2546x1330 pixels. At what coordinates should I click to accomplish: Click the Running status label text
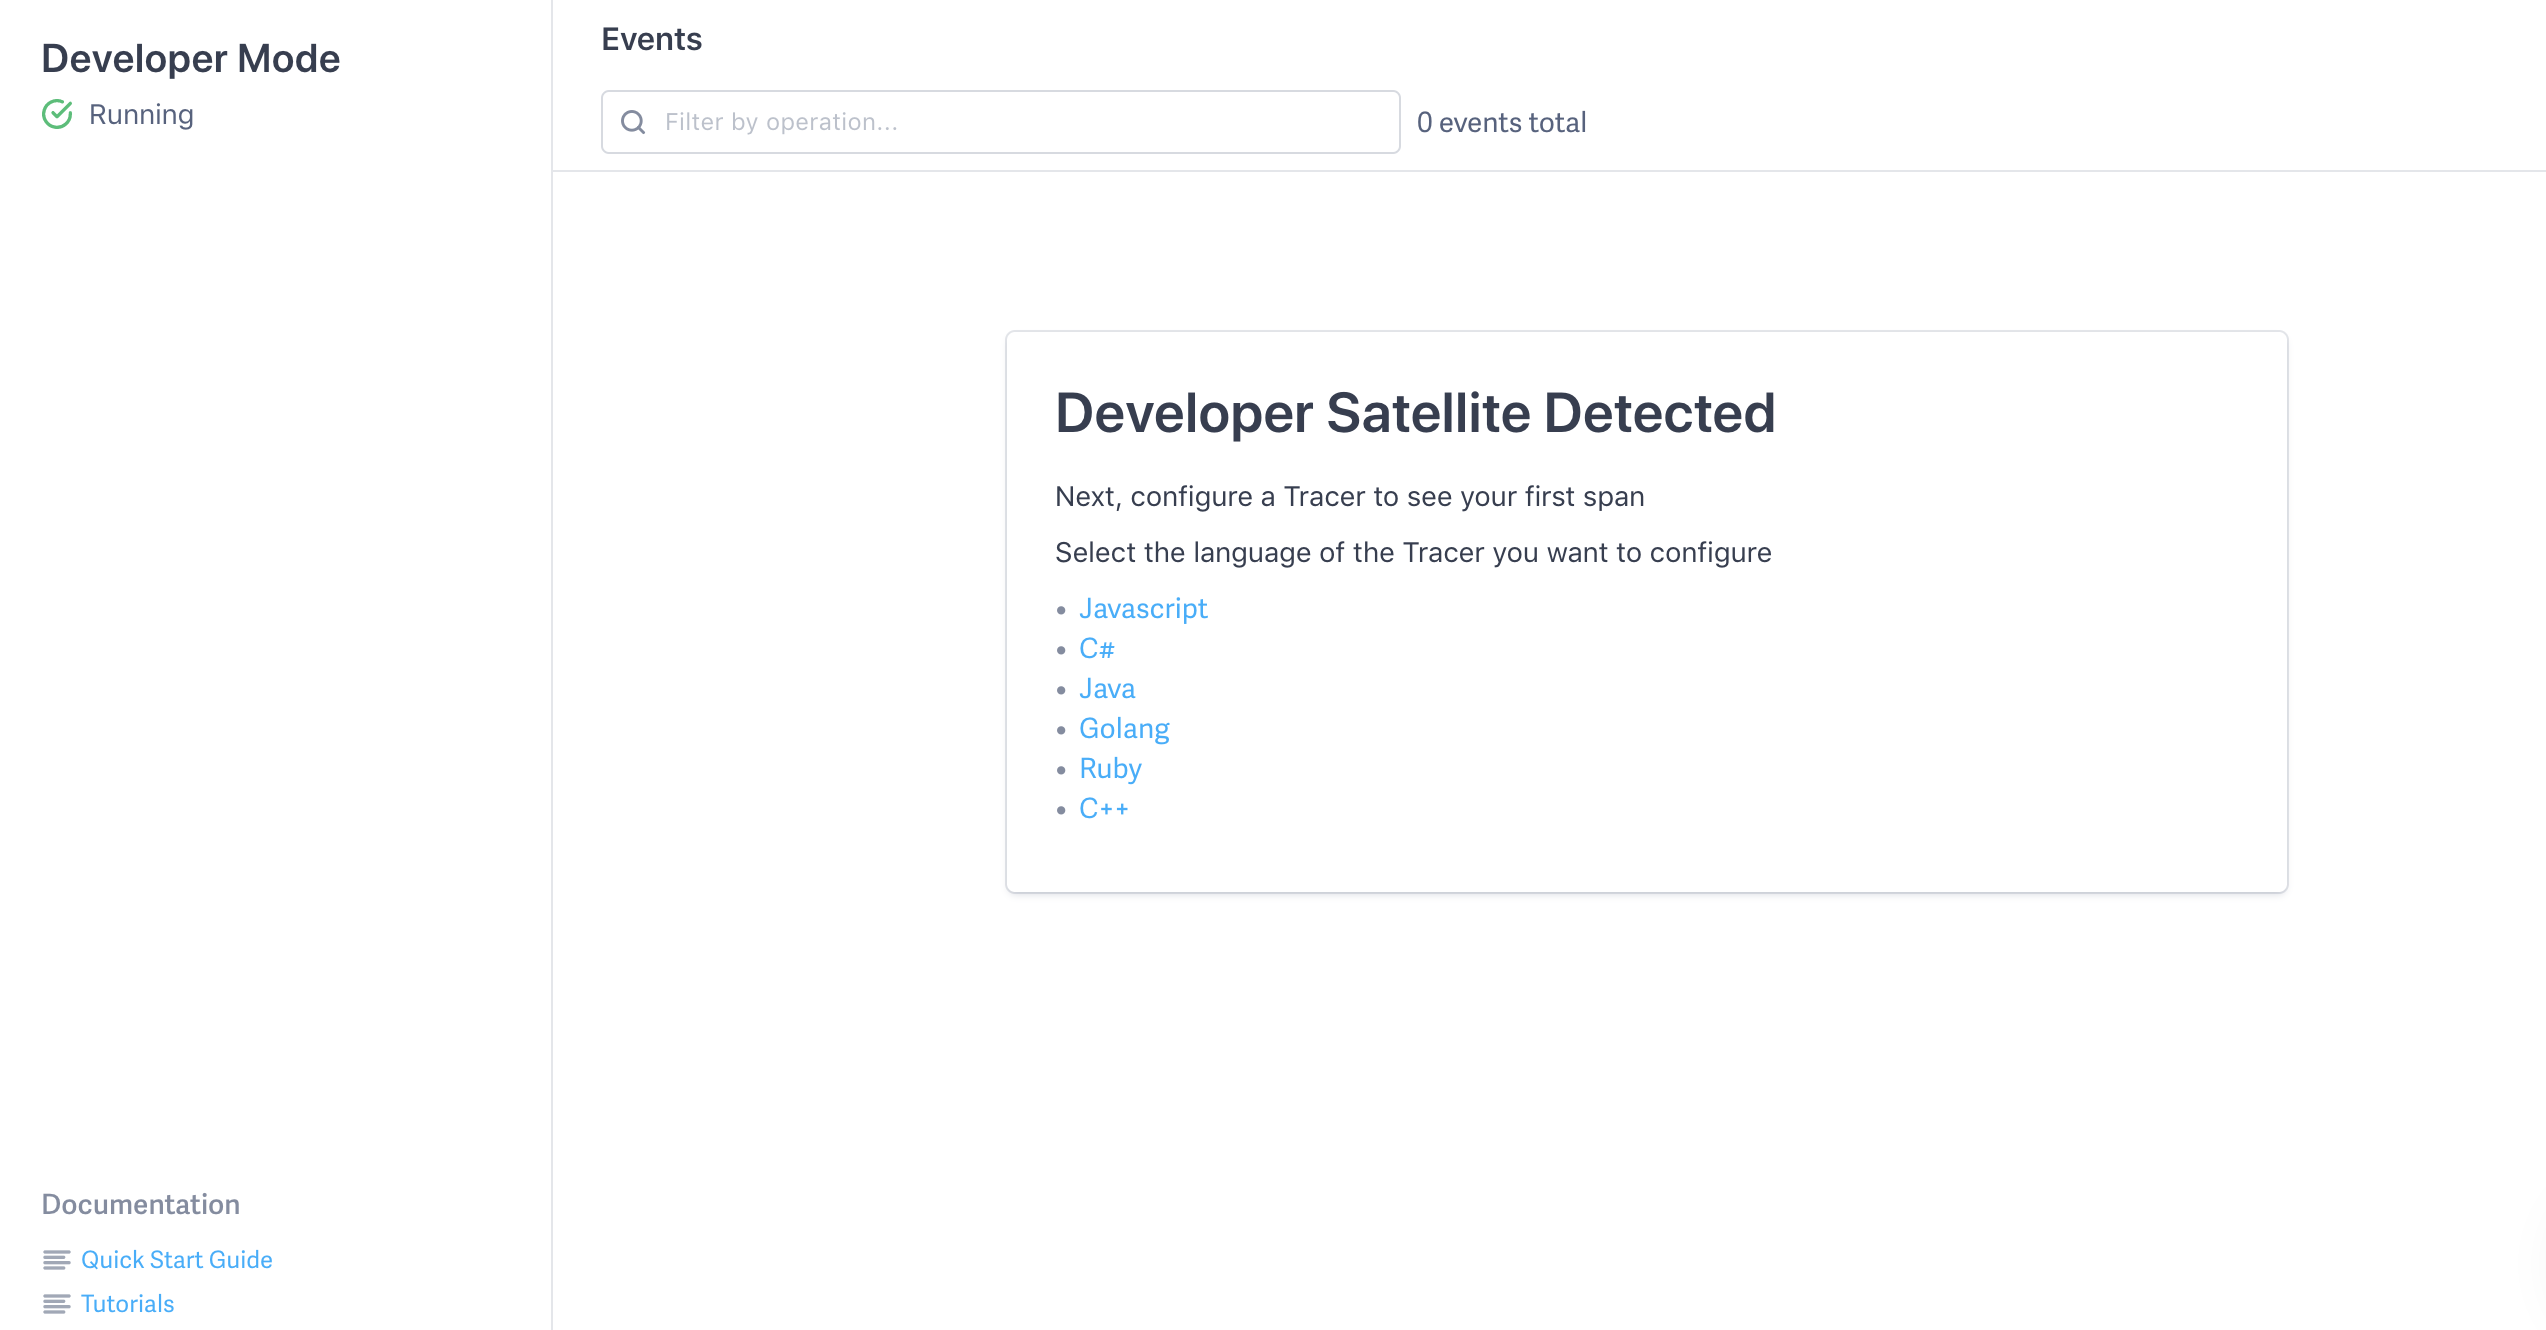point(141,115)
